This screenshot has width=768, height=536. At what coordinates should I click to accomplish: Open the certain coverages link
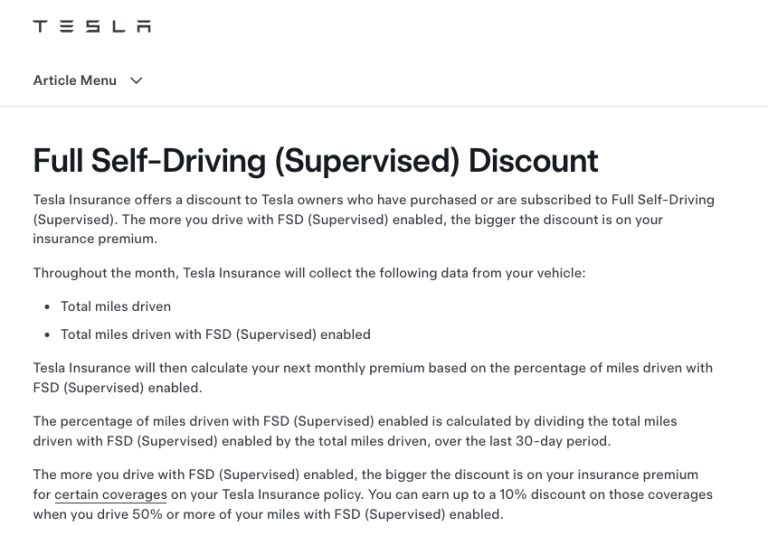tap(111, 494)
